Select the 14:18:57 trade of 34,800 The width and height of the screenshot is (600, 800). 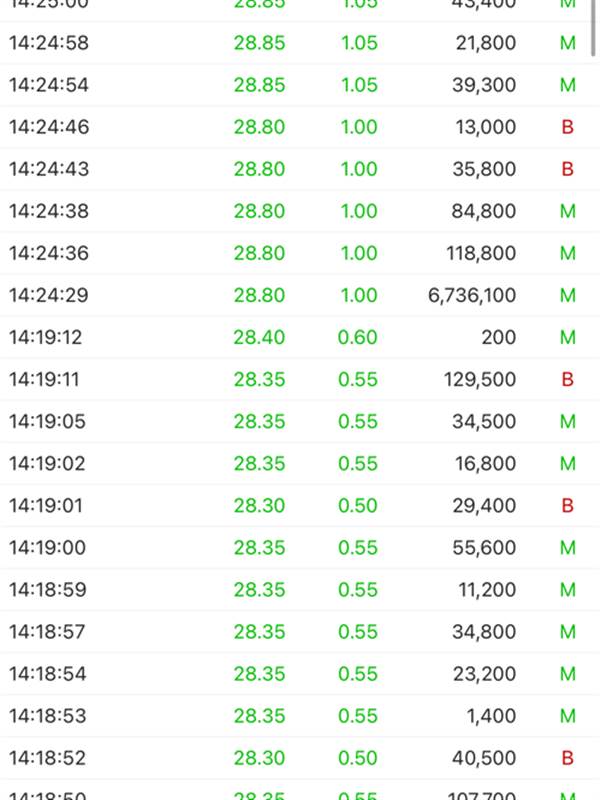point(300,632)
